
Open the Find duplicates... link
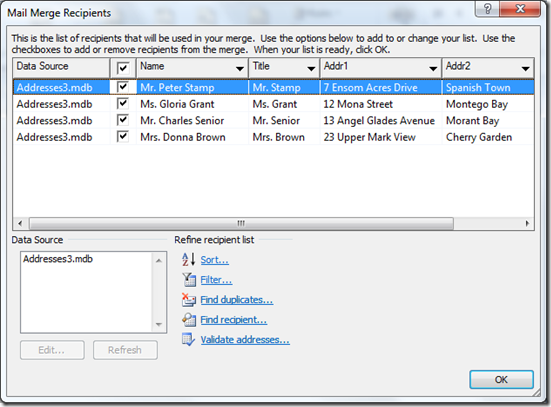point(236,300)
